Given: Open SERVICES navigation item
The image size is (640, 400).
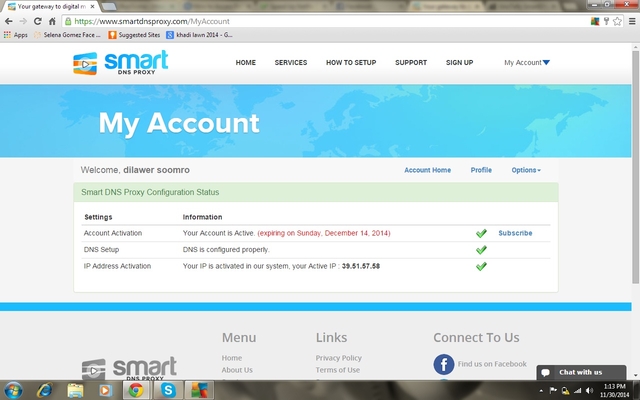Looking at the screenshot, I should pos(291,62).
